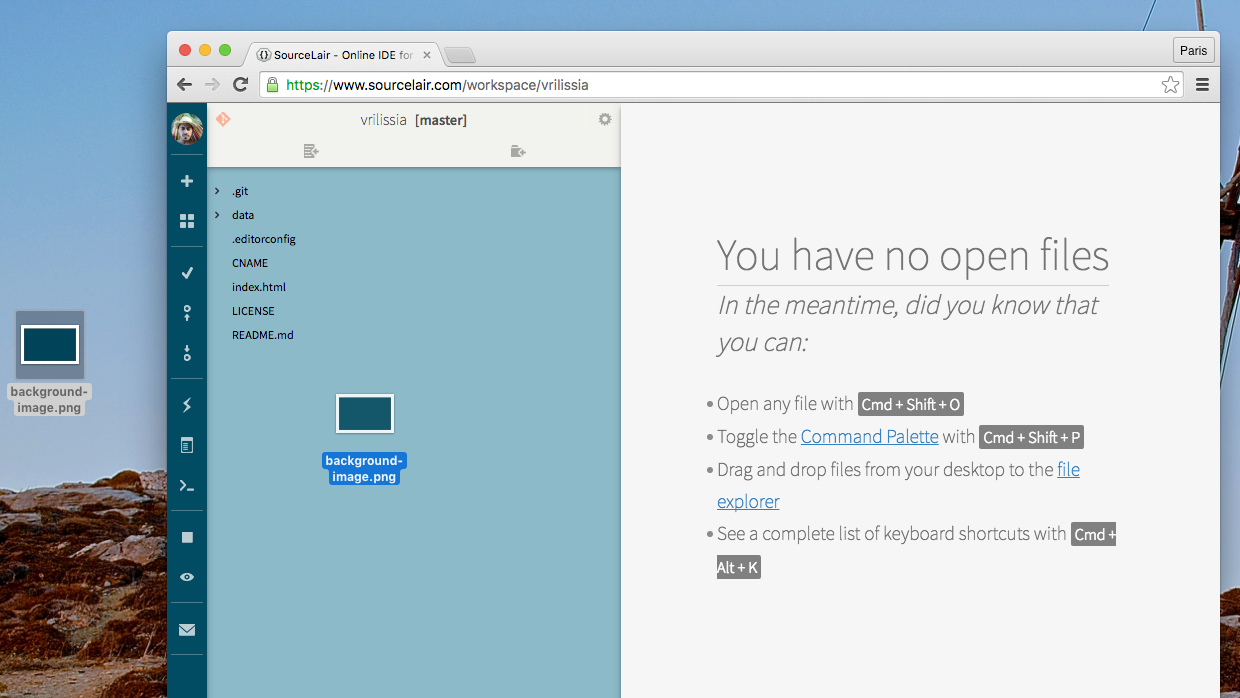
Task: Click the stop square icon
Action: [186, 537]
